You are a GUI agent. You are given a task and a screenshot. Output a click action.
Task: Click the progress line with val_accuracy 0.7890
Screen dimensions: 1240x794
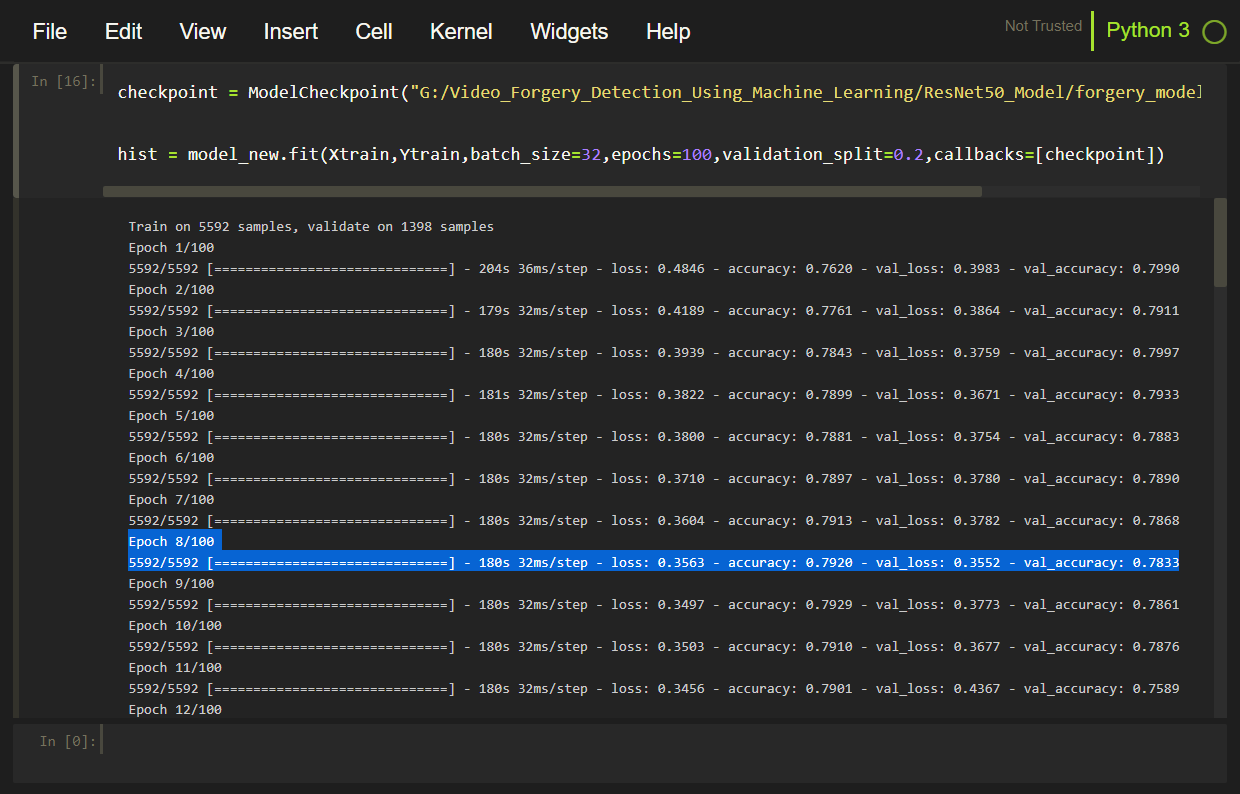654,479
